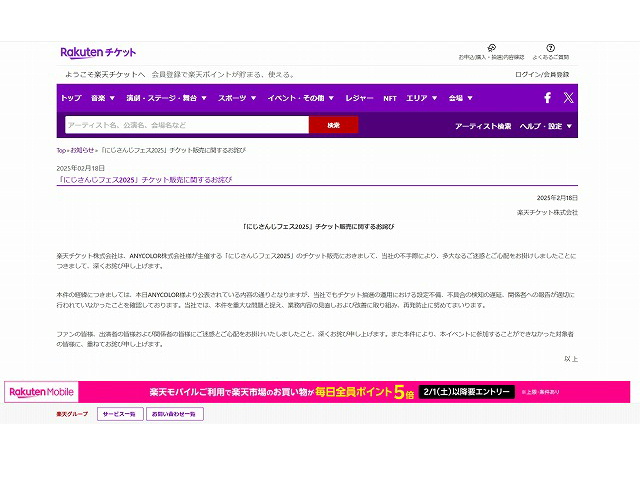Open the X social icon link
Image resolution: width=640 pixels, height=480 pixels.
click(x=569, y=98)
